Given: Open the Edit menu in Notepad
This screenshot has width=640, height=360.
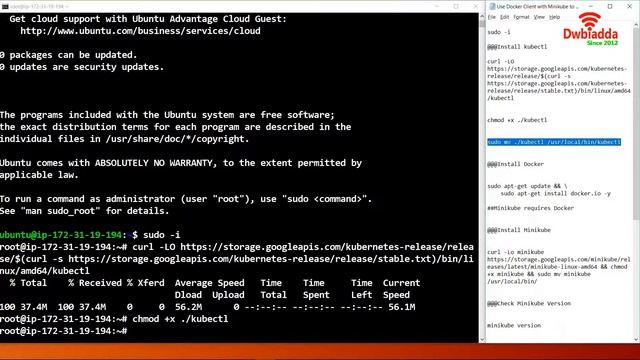Looking at the screenshot, I should (x=504, y=17).
